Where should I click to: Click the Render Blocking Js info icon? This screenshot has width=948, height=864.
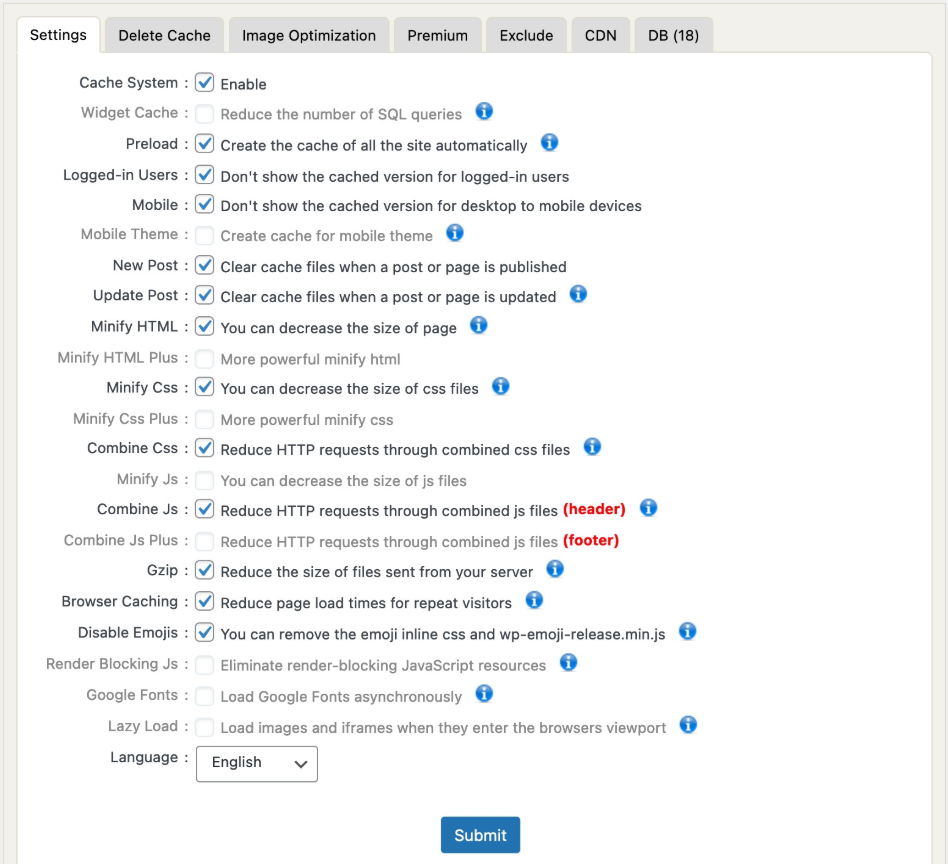[567, 662]
